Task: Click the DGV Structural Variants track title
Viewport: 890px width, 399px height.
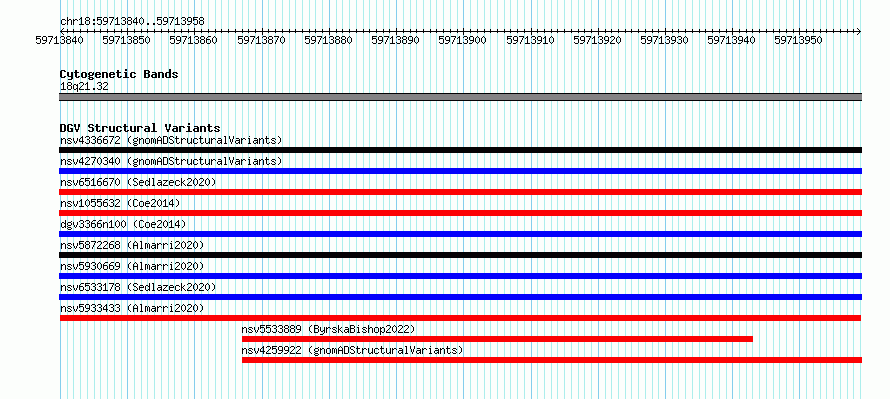Action: coord(140,128)
